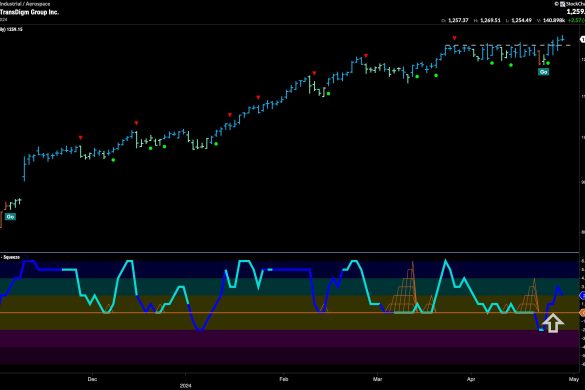
Task: Click the Dec label on time axis
Action: tap(92, 379)
